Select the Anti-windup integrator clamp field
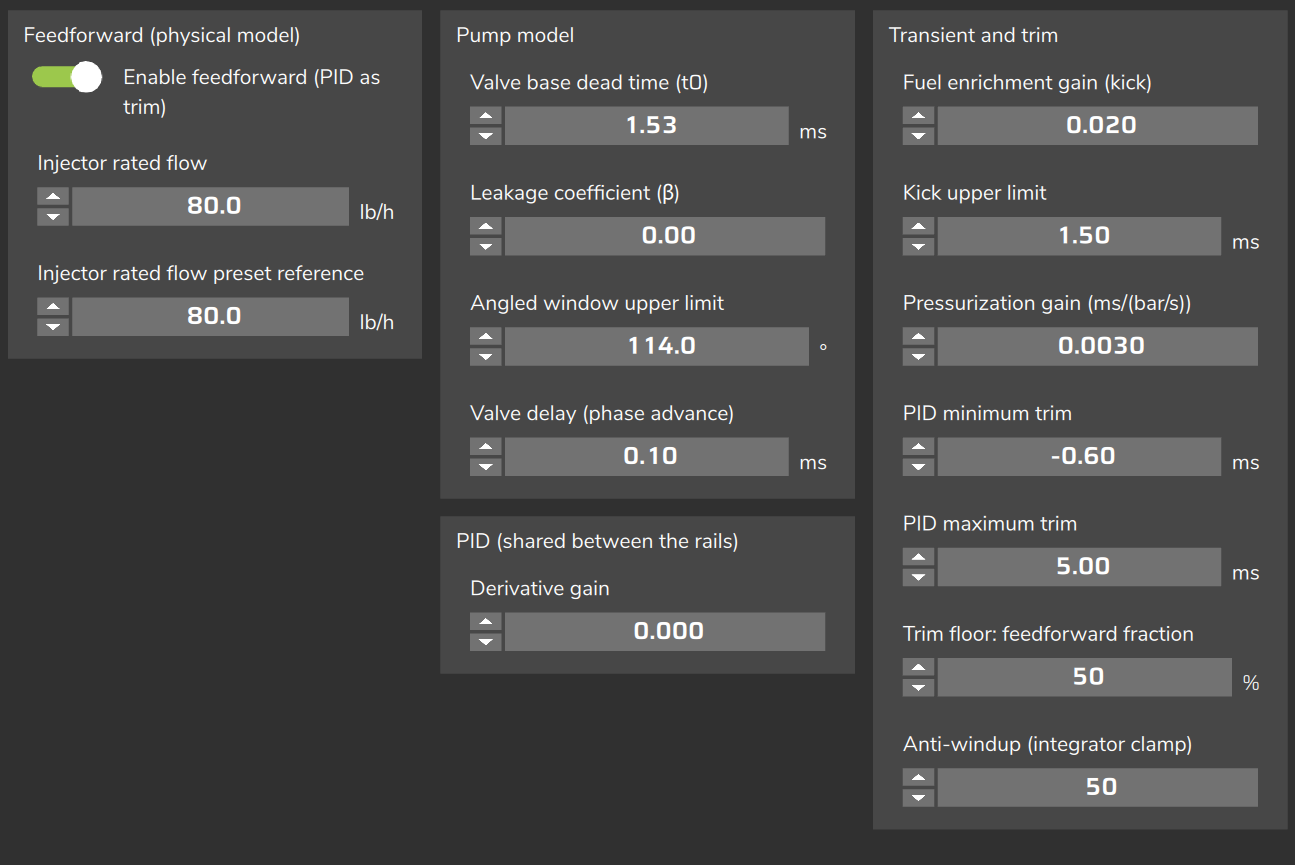 (1098, 786)
